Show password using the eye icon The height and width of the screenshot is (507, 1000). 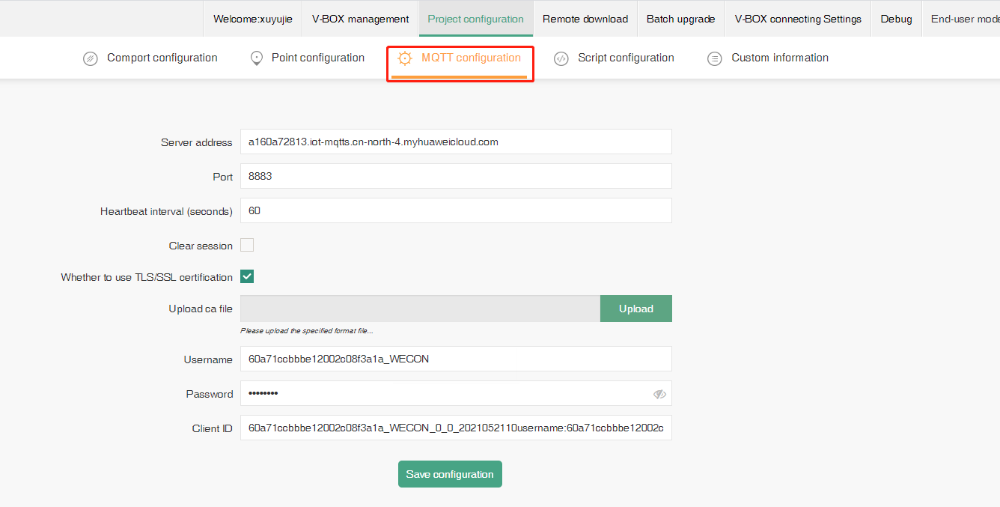[x=659, y=394]
